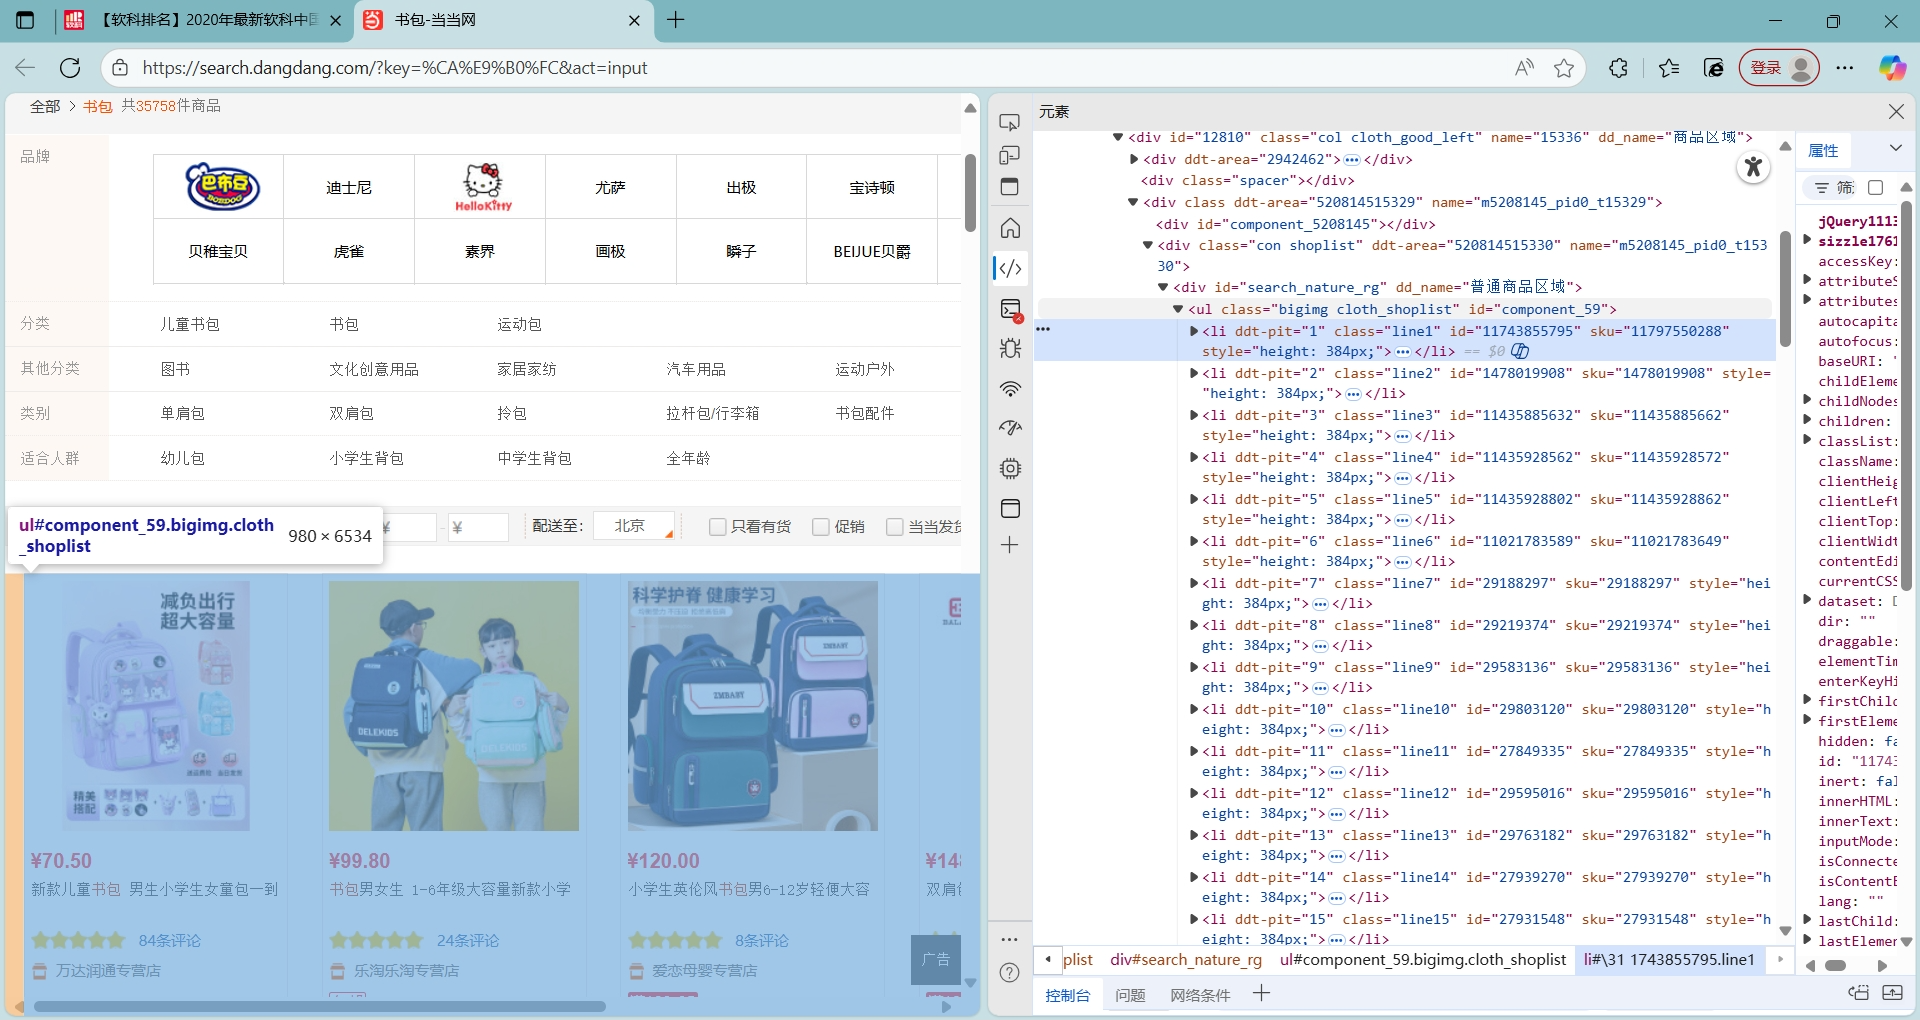Collapse the div search_nature_rg node
The width and height of the screenshot is (1920, 1020).
pyautogui.click(x=1163, y=287)
